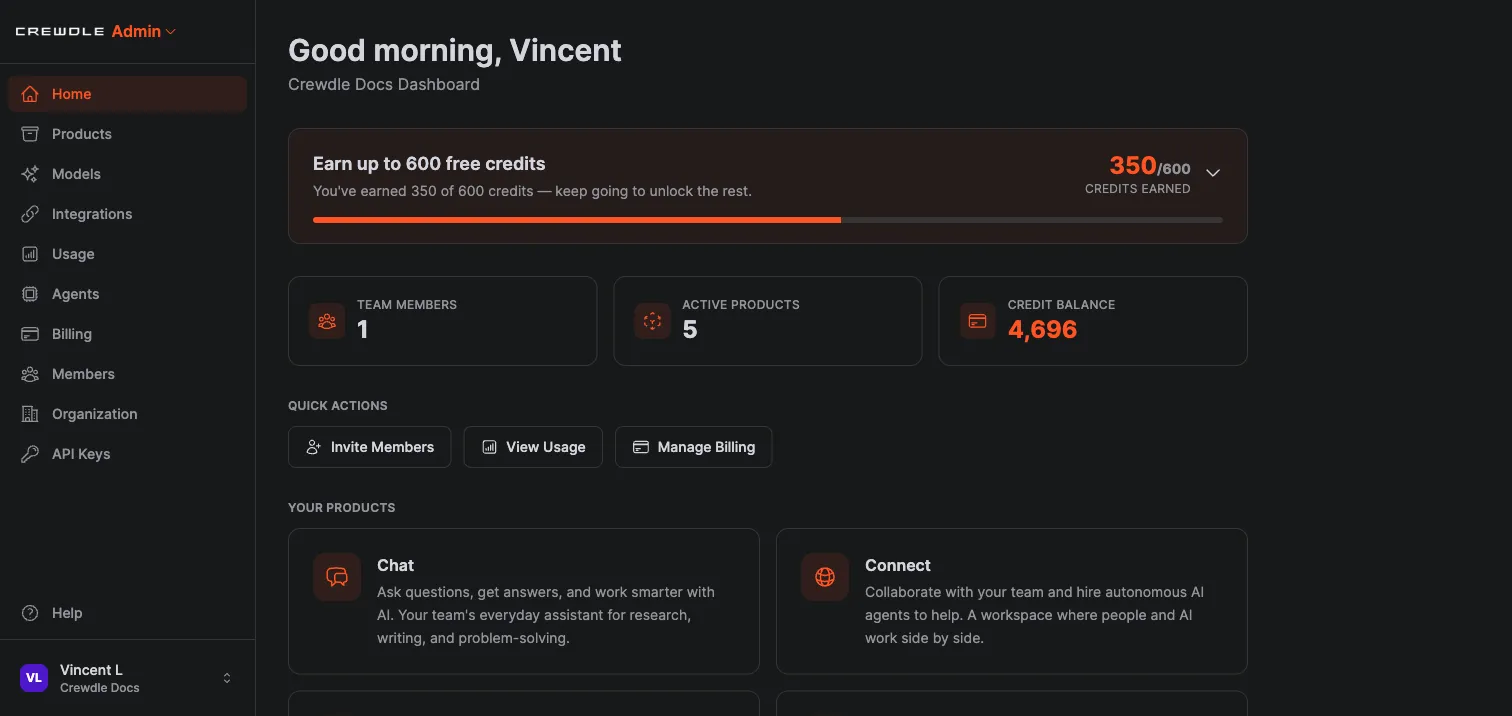Go to Billing in the sidebar
The height and width of the screenshot is (716, 1512).
[x=127, y=334]
